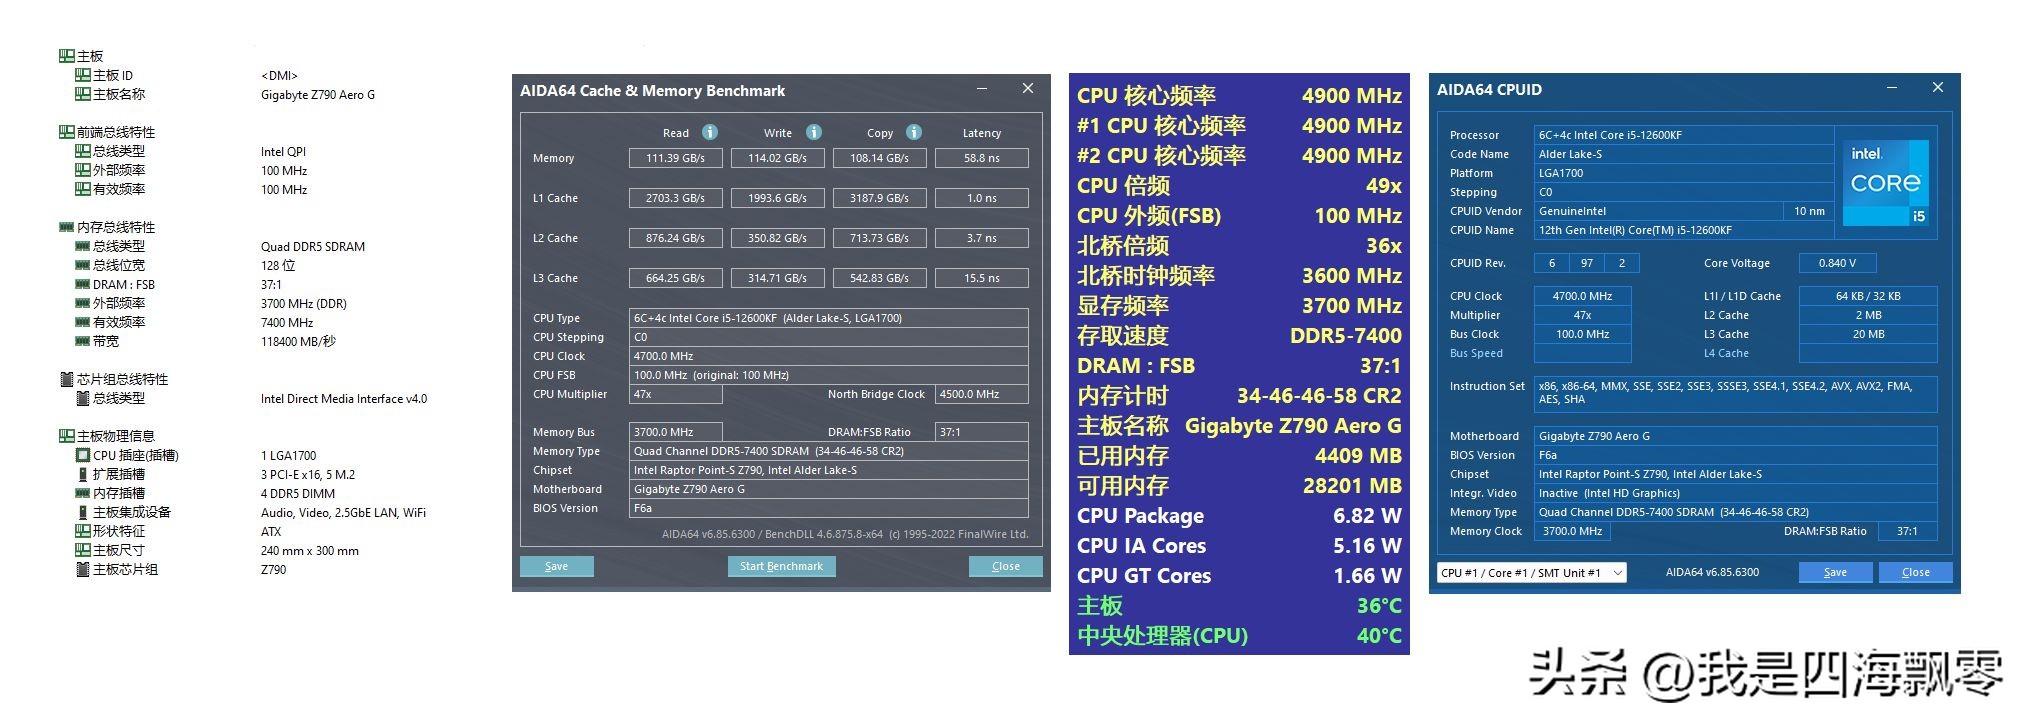This screenshot has width=2026, height=721.
Task: Select the 主板 ID tree icon
Action: (83, 75)
